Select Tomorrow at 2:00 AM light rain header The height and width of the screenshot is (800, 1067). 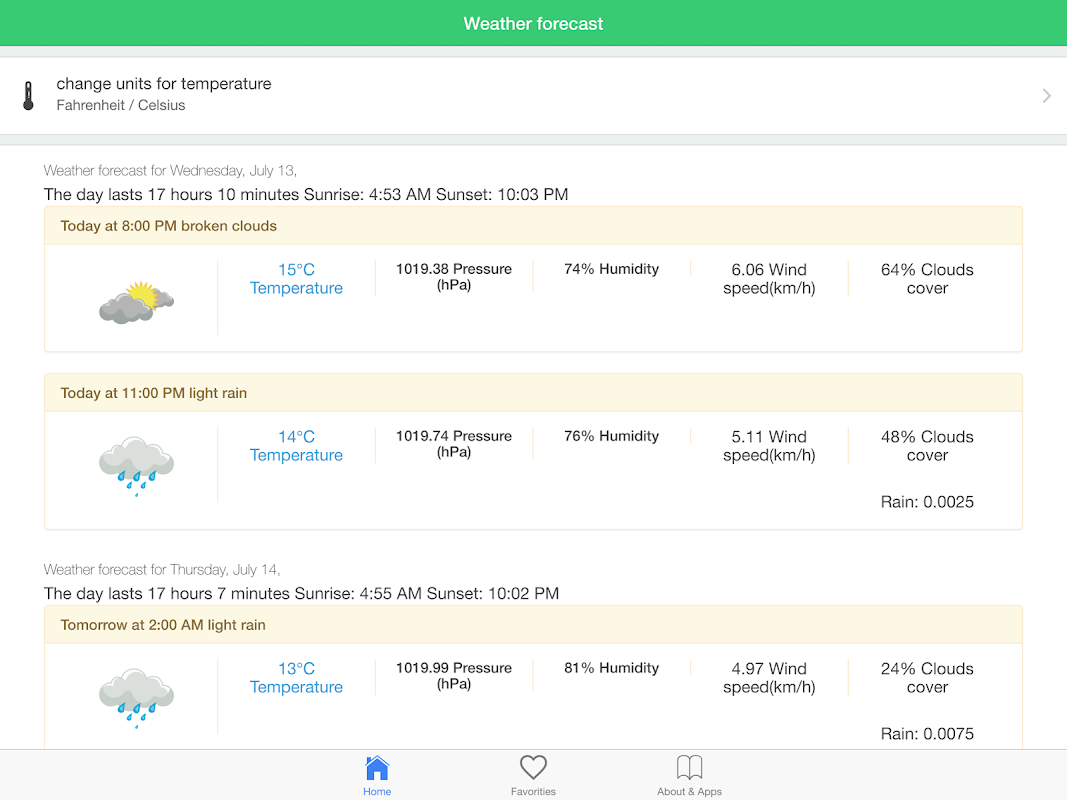pyautogui.click(x=163, y=625)
